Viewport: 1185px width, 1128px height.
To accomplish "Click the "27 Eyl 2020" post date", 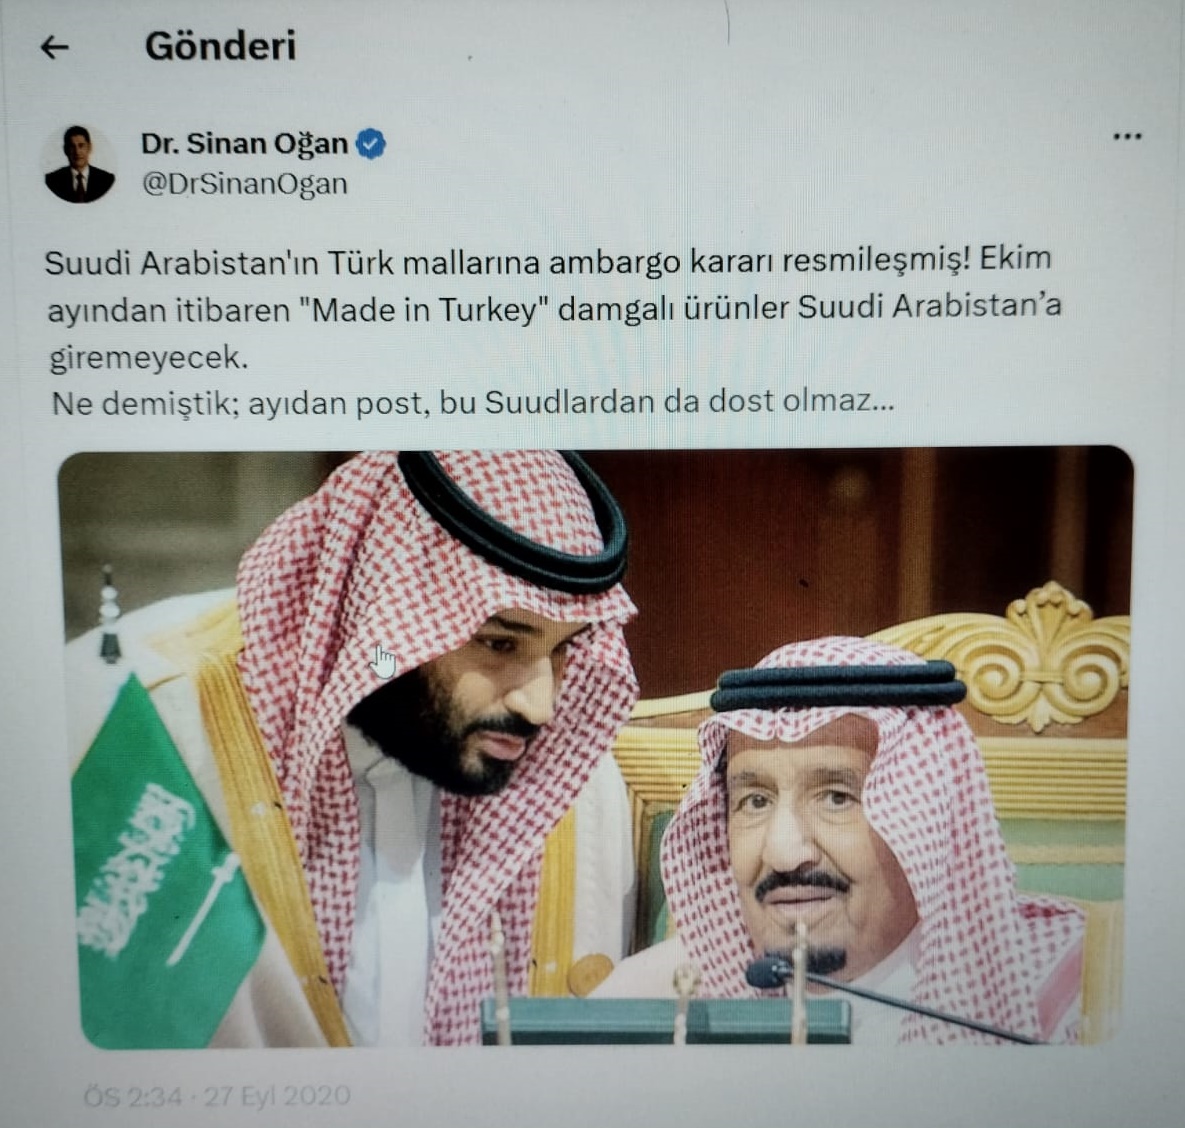I will [278, 1096].
